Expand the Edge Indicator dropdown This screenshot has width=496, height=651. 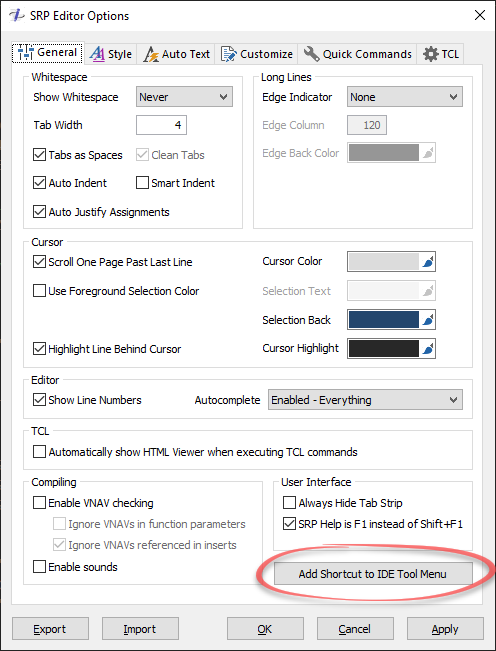pos(405,97)
